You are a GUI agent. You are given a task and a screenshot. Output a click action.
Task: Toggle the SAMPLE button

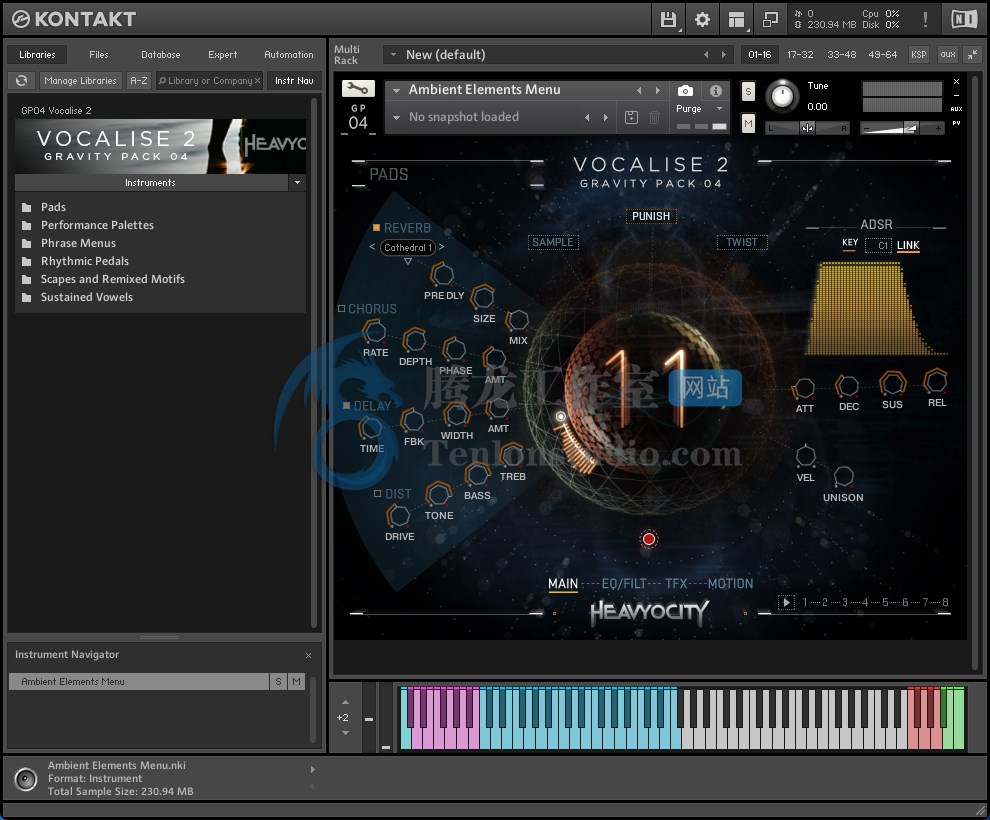click(x=552, y=242)
